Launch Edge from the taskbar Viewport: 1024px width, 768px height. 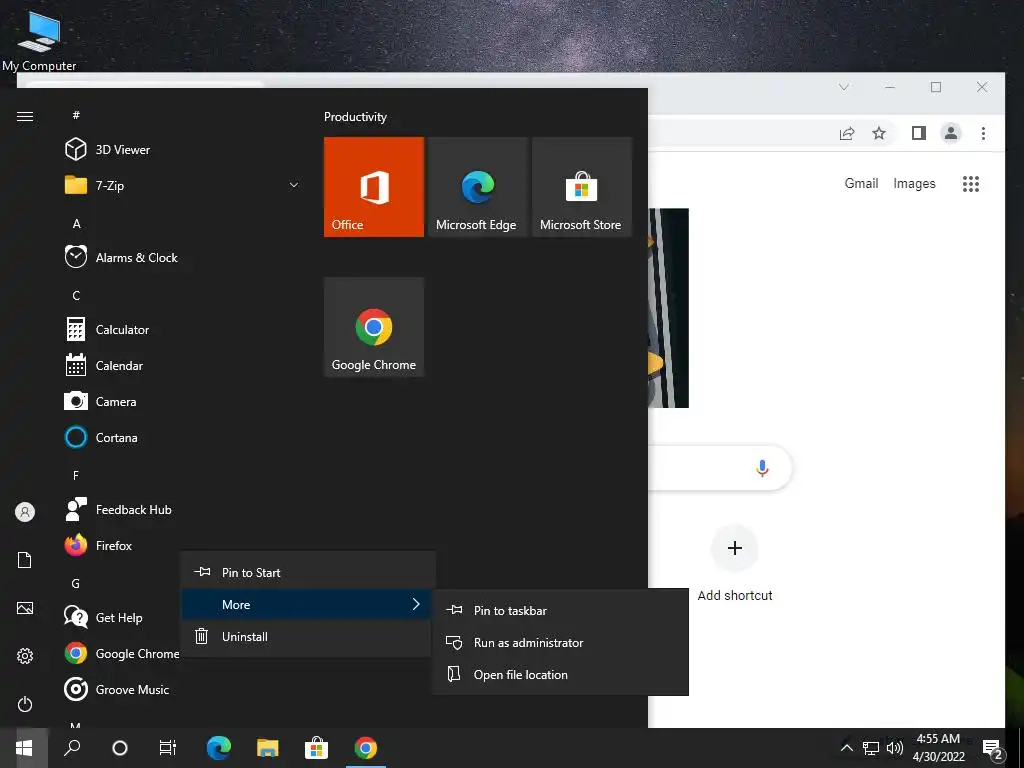(219, 748)
